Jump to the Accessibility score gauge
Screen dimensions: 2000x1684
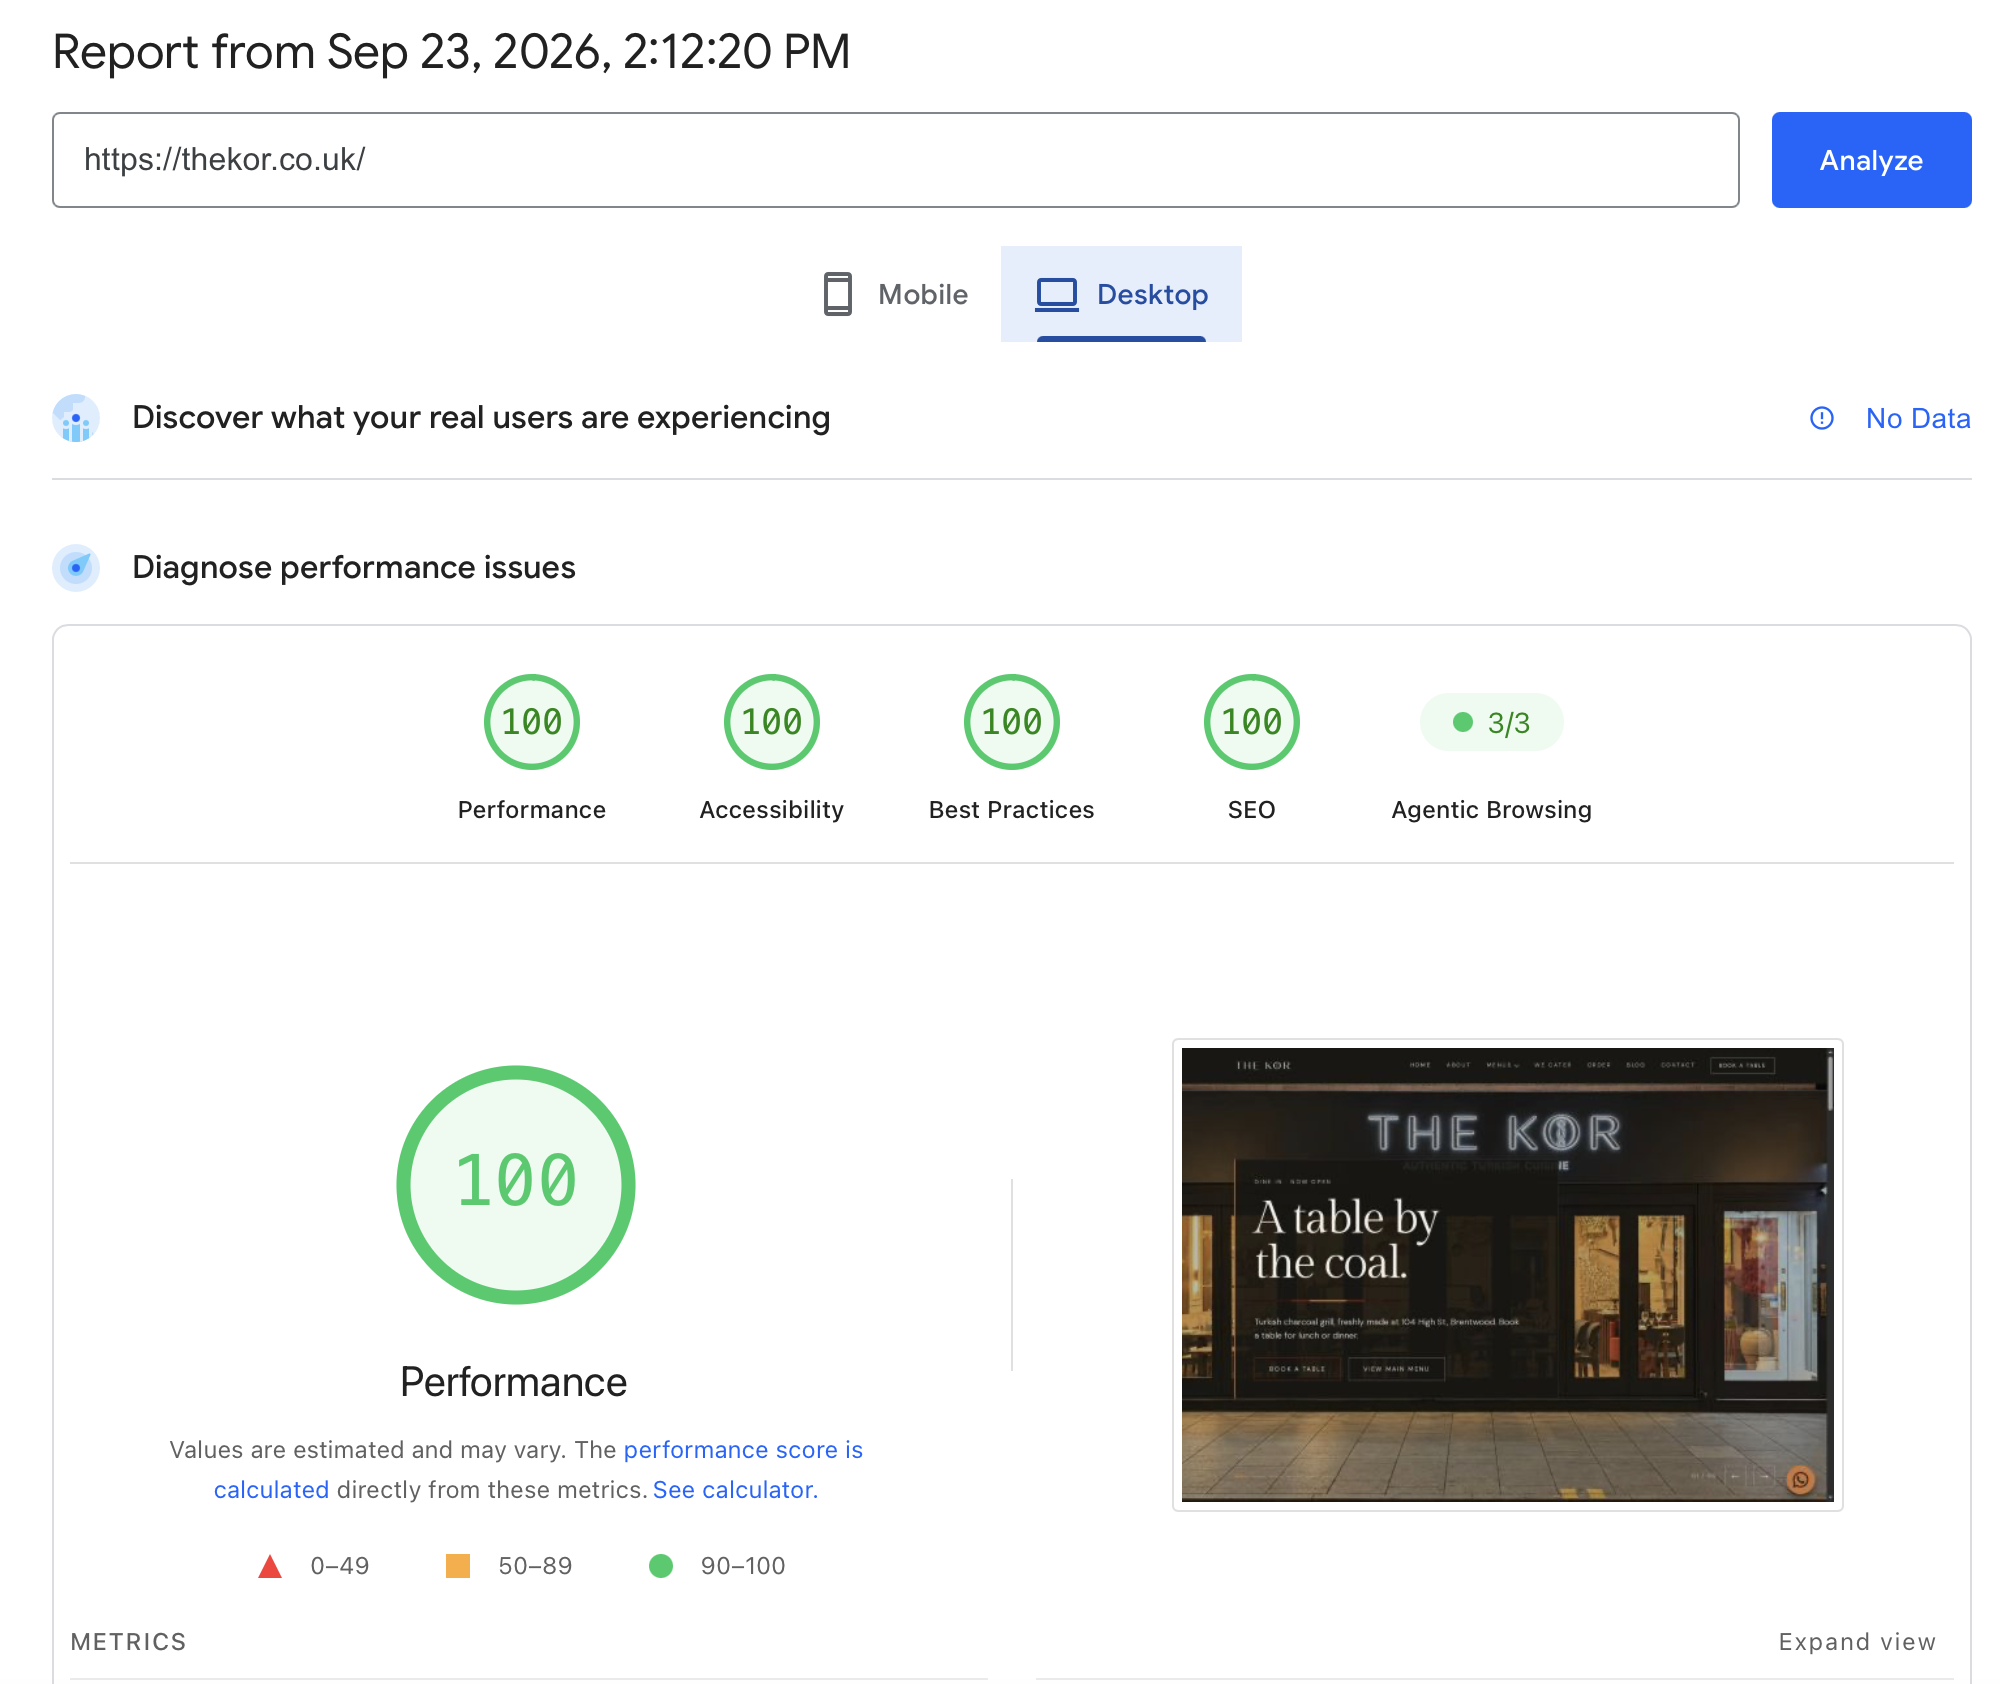click(772, 722)
